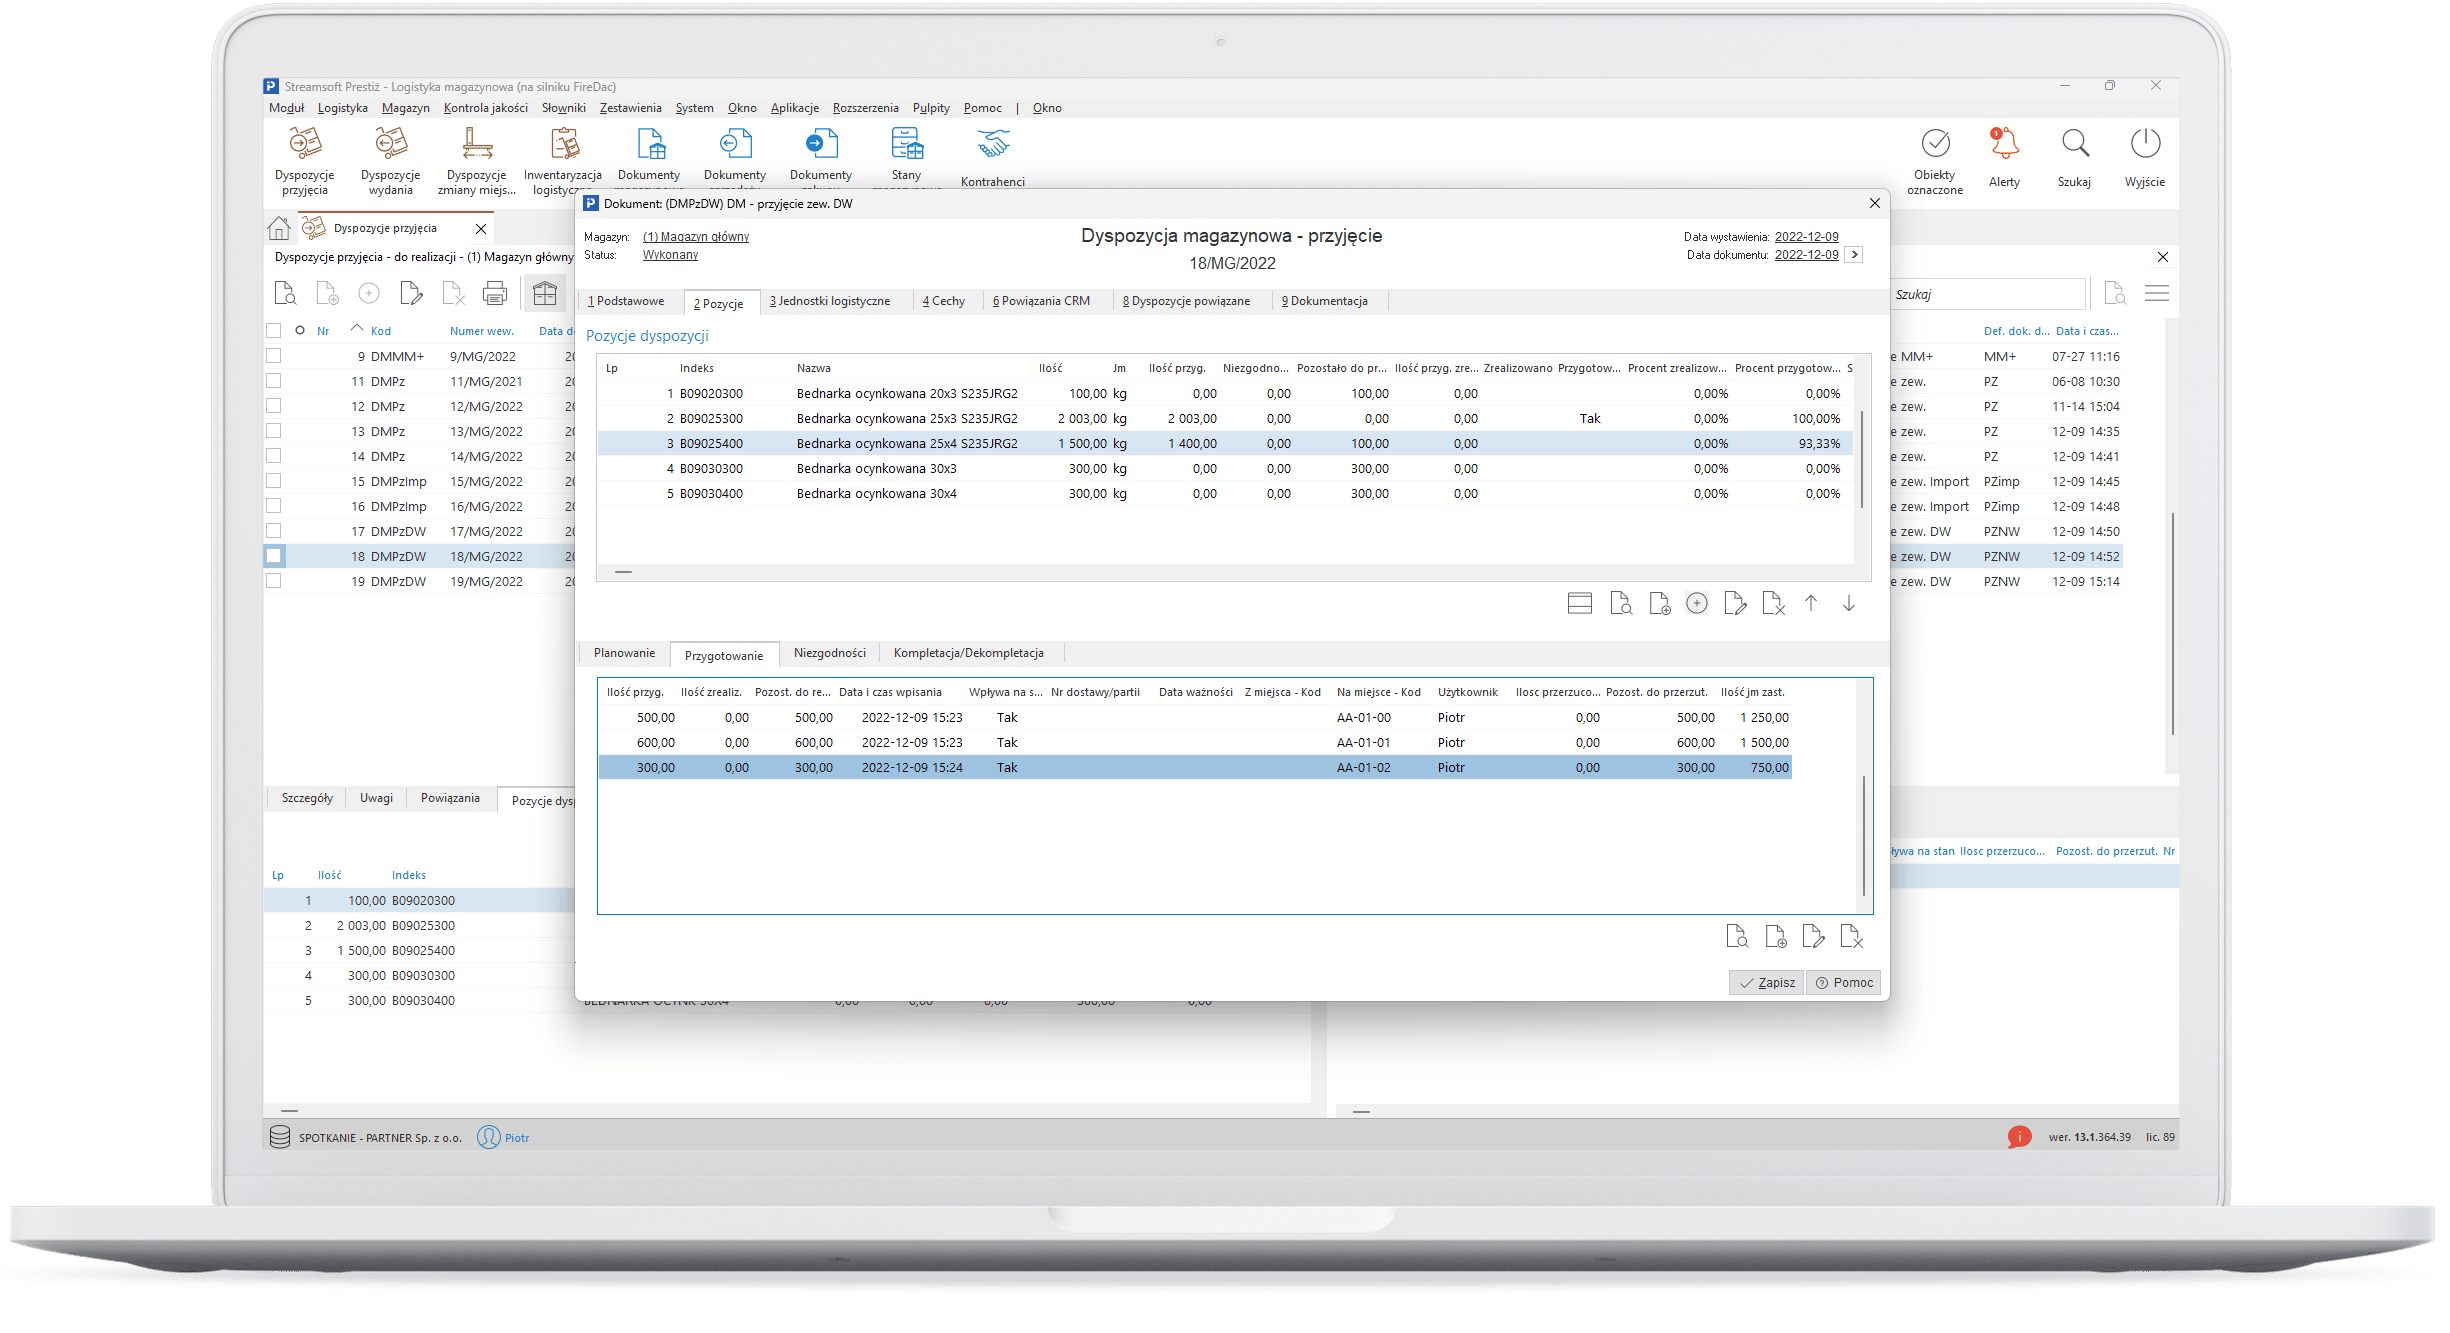The height and width of the screenshot is (1333, 2450).
Task: Open Powiązania tab in background window
Action: (x=450, y=798)
